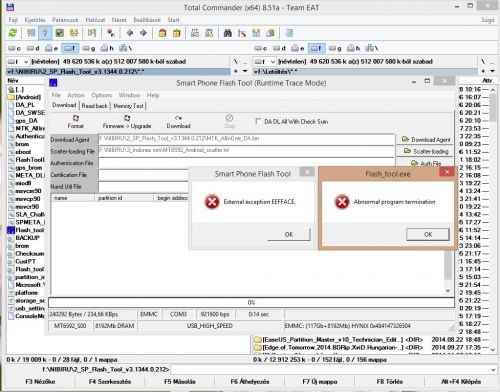Screen dimensions: 500x392
Task: Open the Beállítások menu
Action: (x=147, y=20)
